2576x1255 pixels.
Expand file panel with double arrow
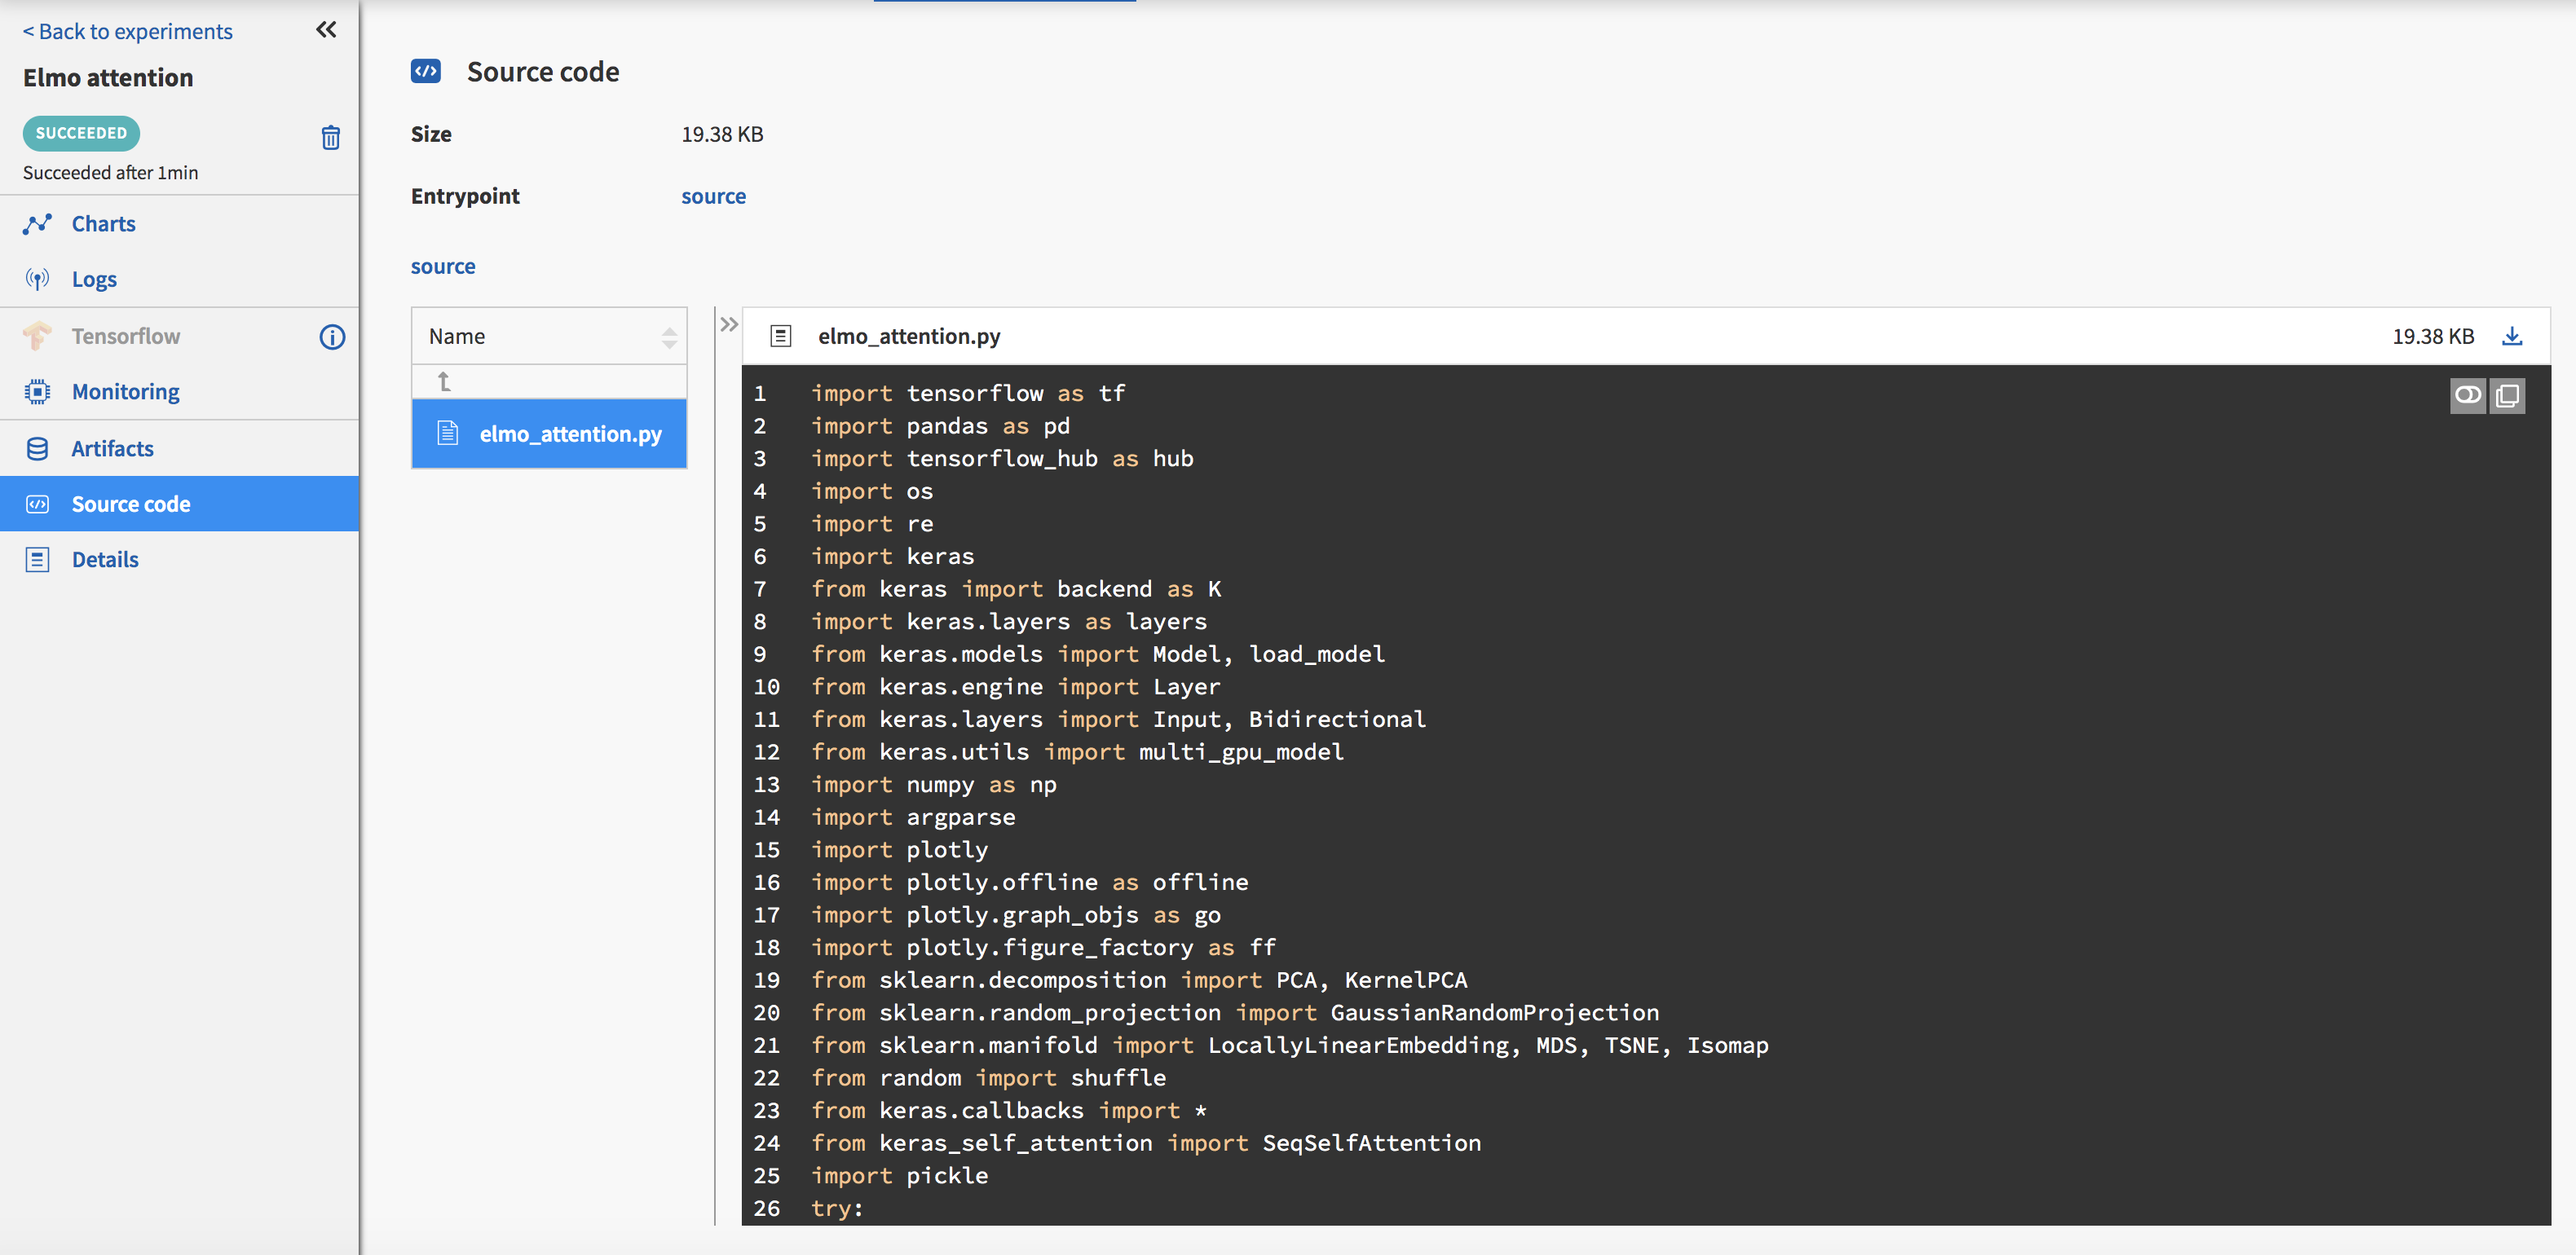(x=729, y=324)
